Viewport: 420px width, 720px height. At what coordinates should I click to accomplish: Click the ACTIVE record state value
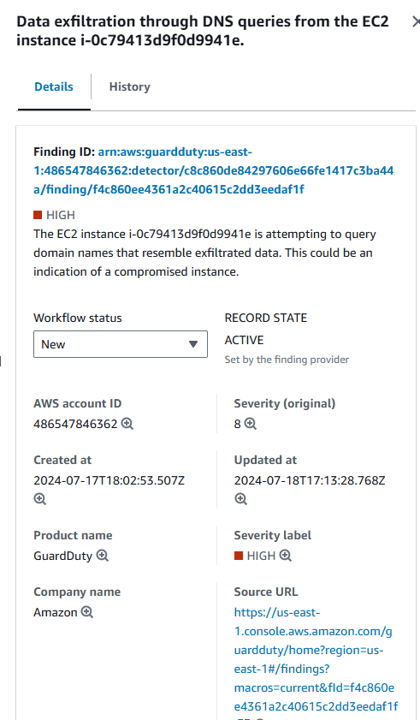click(x=244, y=340)
